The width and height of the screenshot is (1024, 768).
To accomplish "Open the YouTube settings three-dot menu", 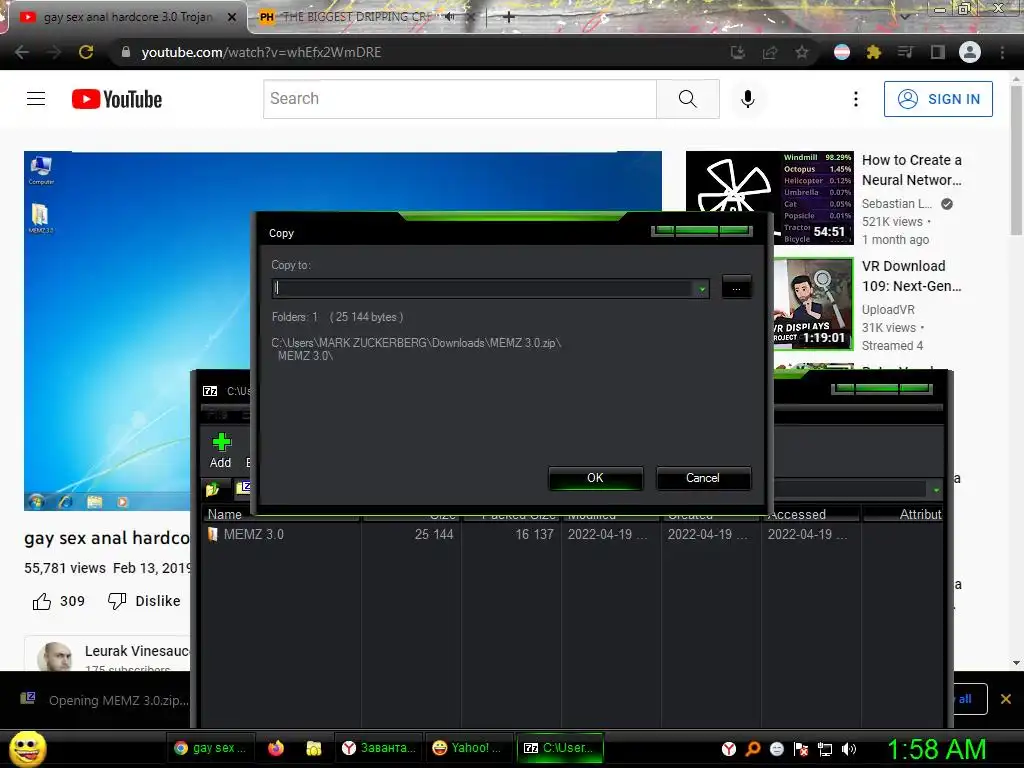I will tap(856, 99).
